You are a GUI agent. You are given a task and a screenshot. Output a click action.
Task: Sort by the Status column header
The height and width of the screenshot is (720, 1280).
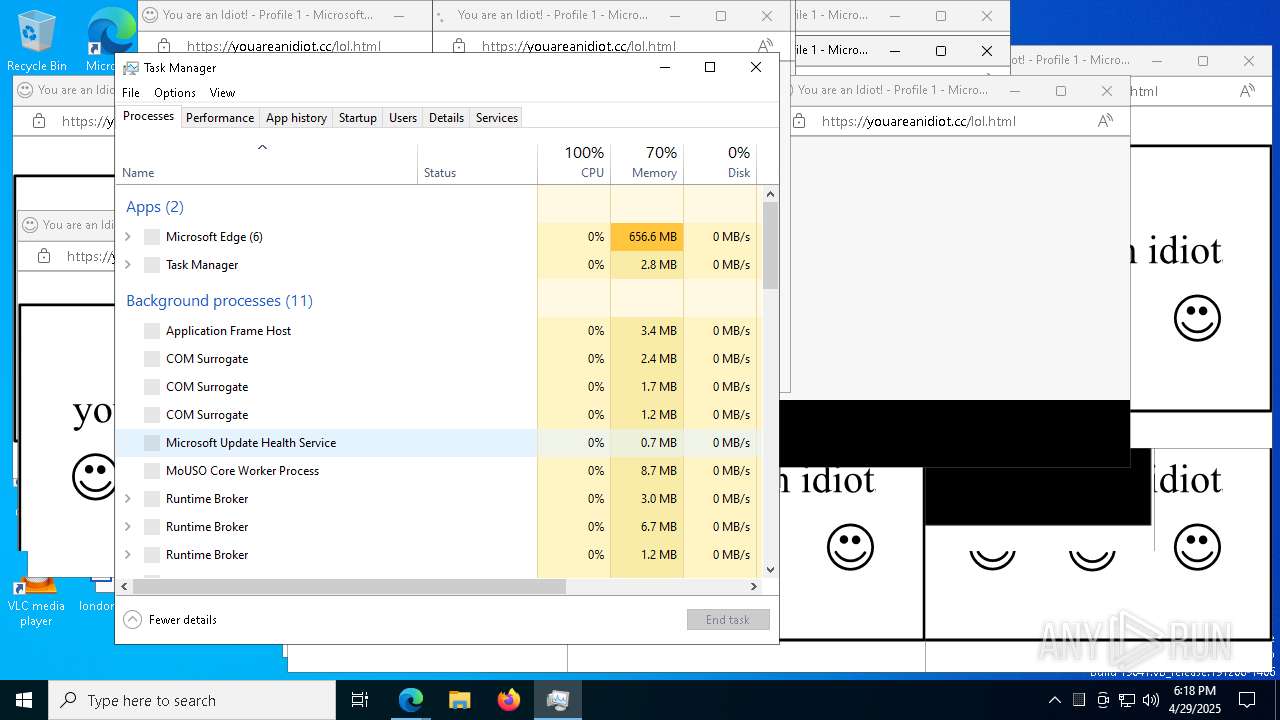(x=477, y=162)
